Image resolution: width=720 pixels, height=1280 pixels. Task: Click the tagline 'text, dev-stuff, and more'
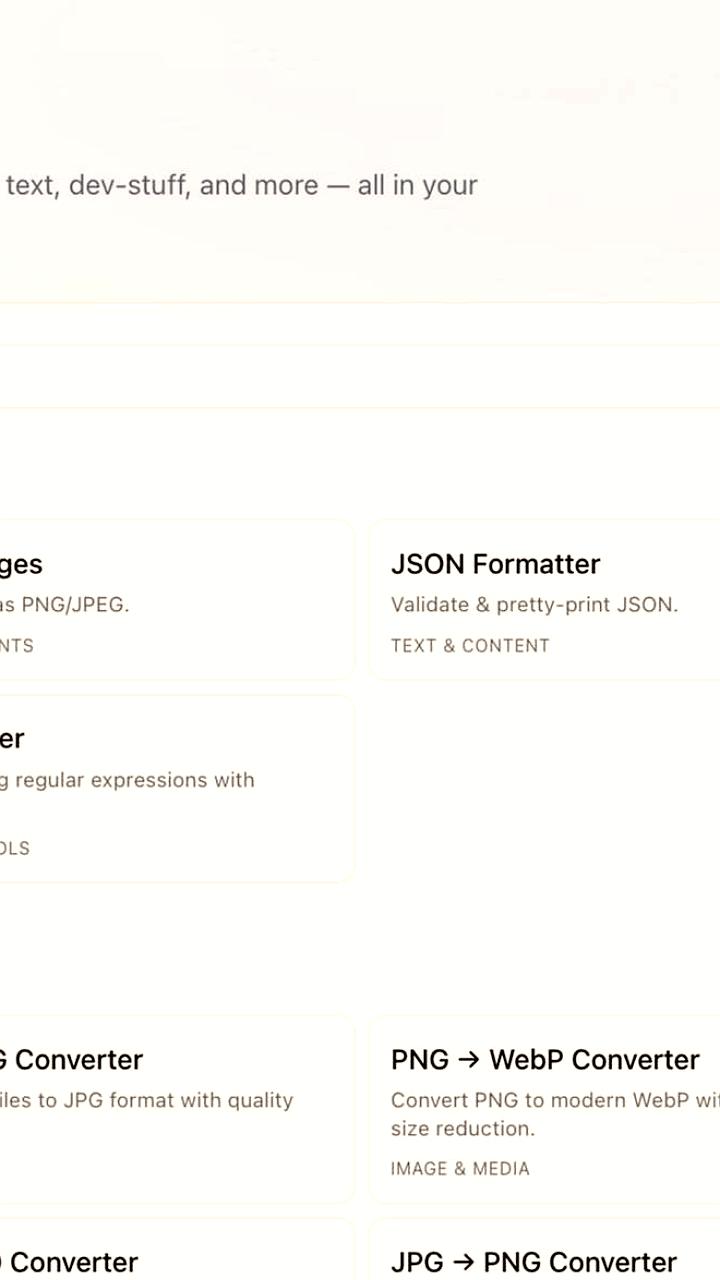162,185
